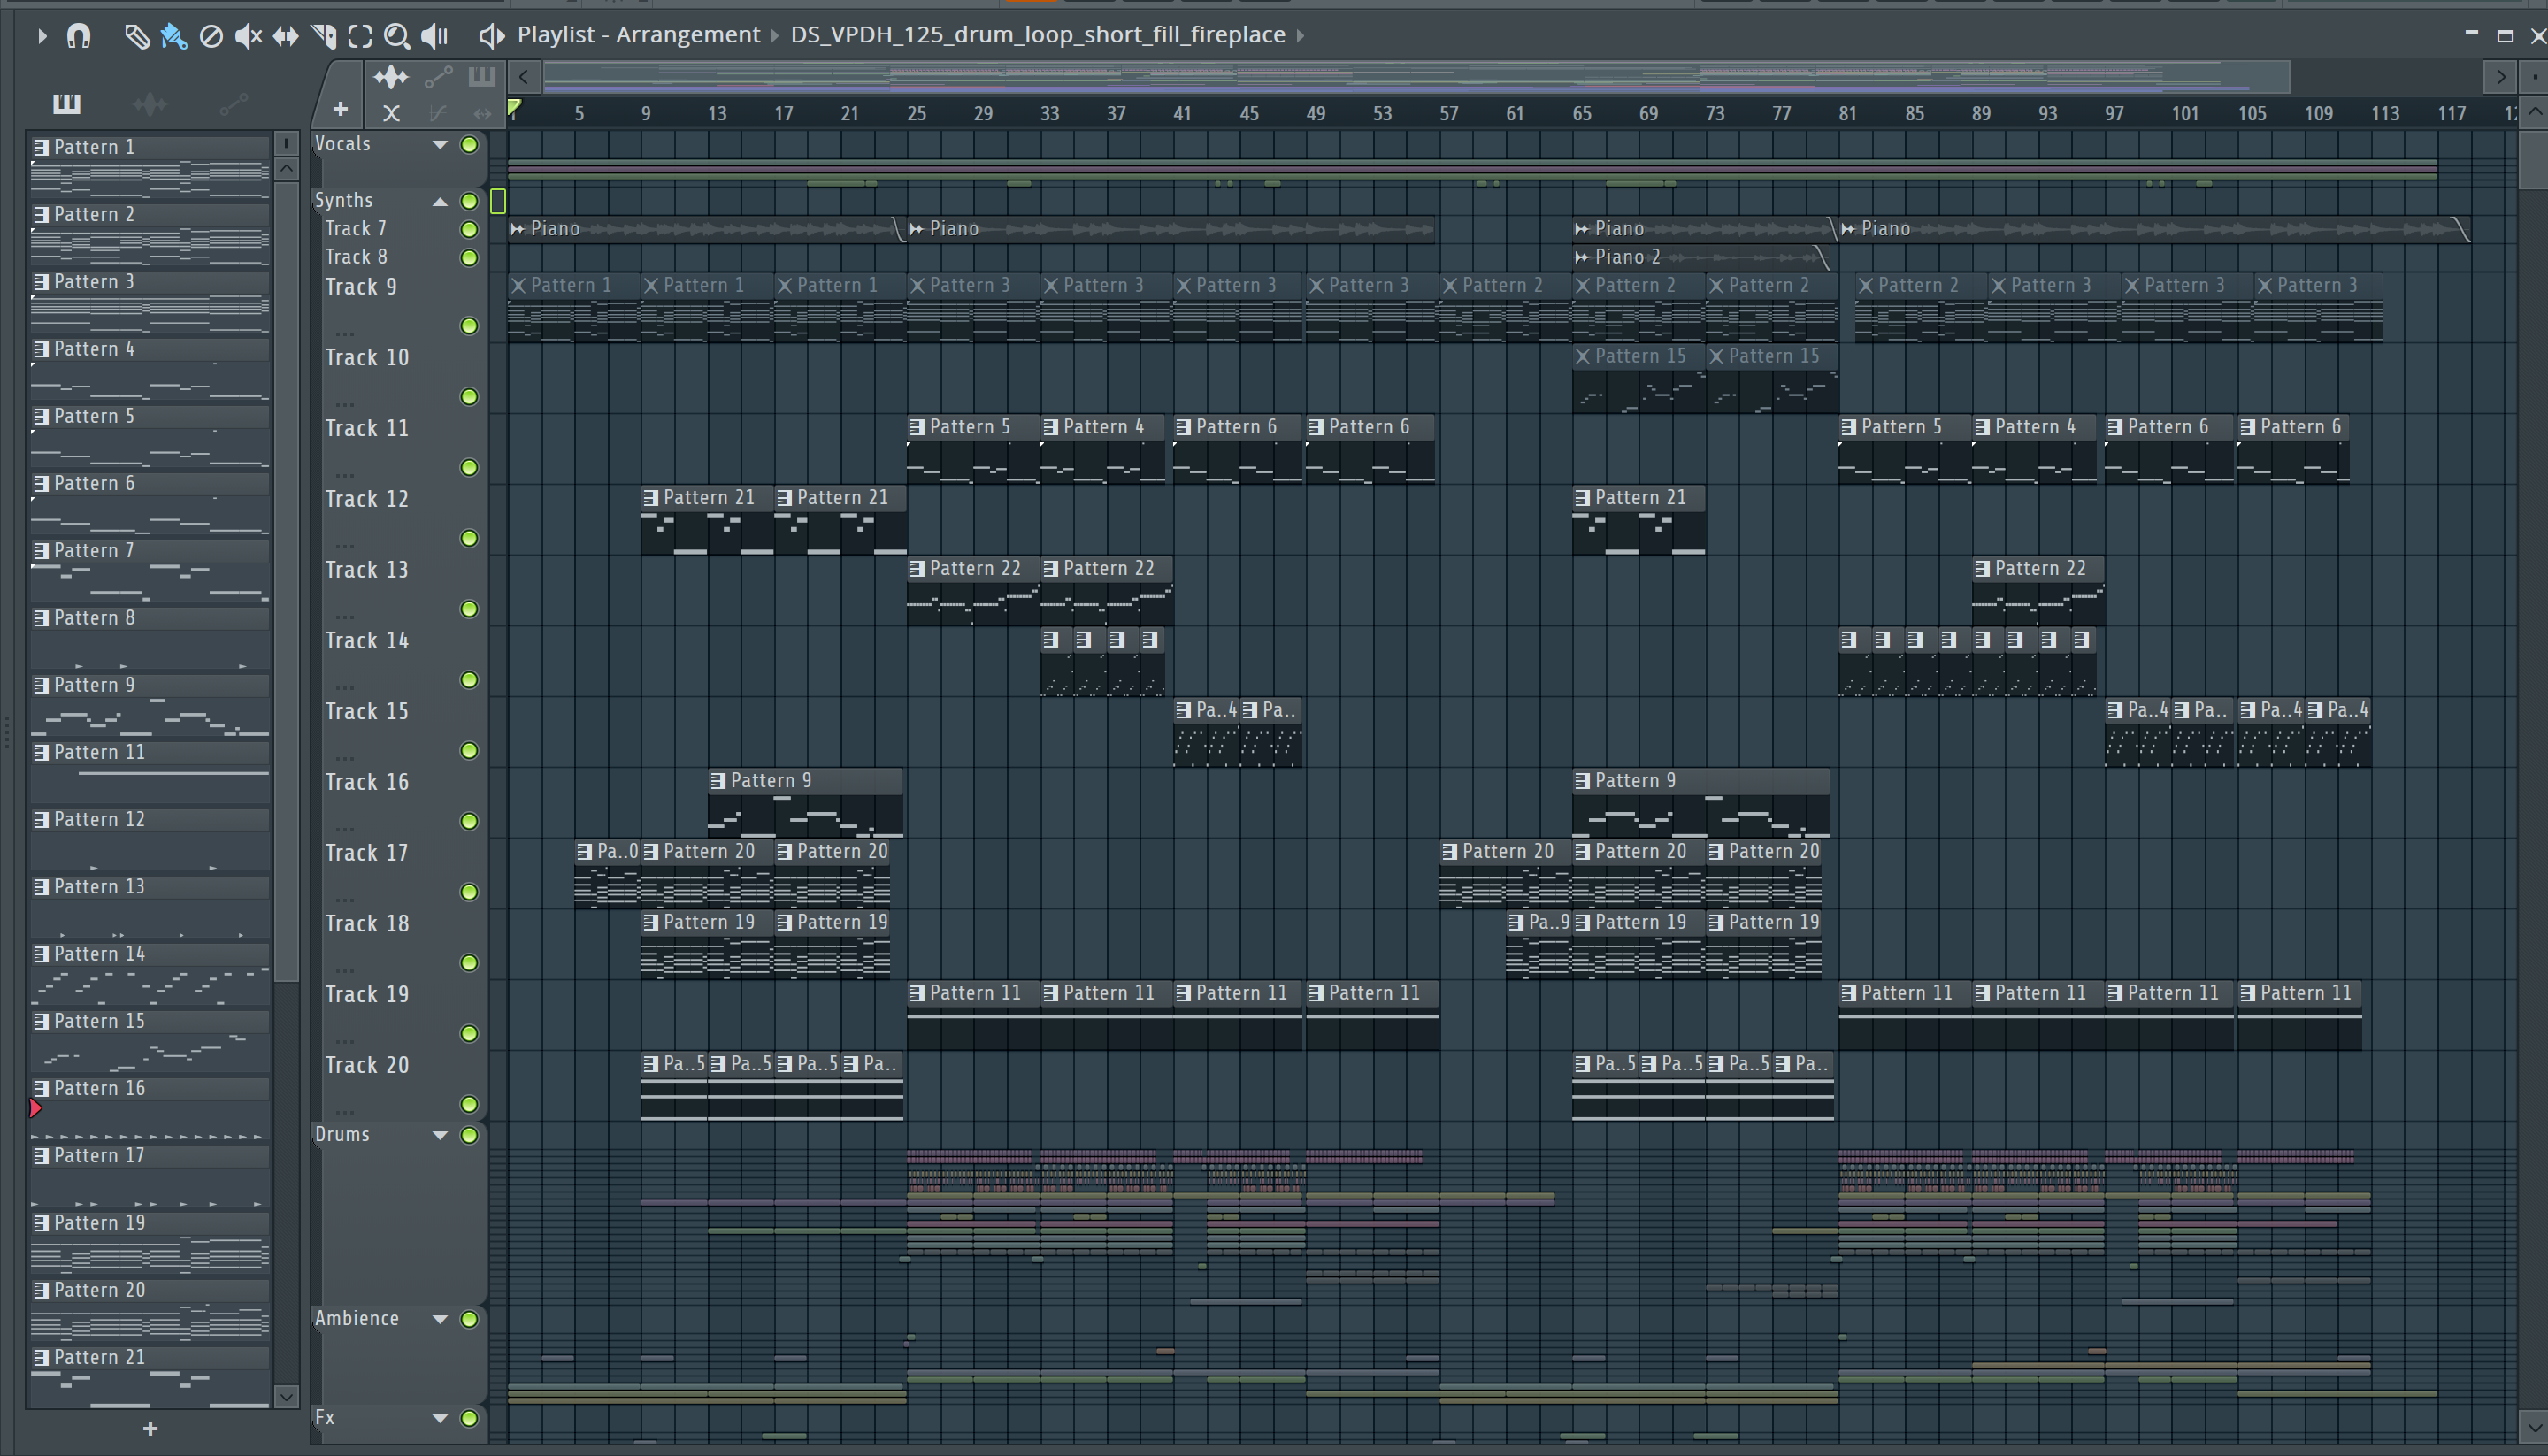Open menu of first Pattern 9 clip on Track 16
Image resolution: width=2548 pixels, height=1456 pixels.
[x=718, y=781]
